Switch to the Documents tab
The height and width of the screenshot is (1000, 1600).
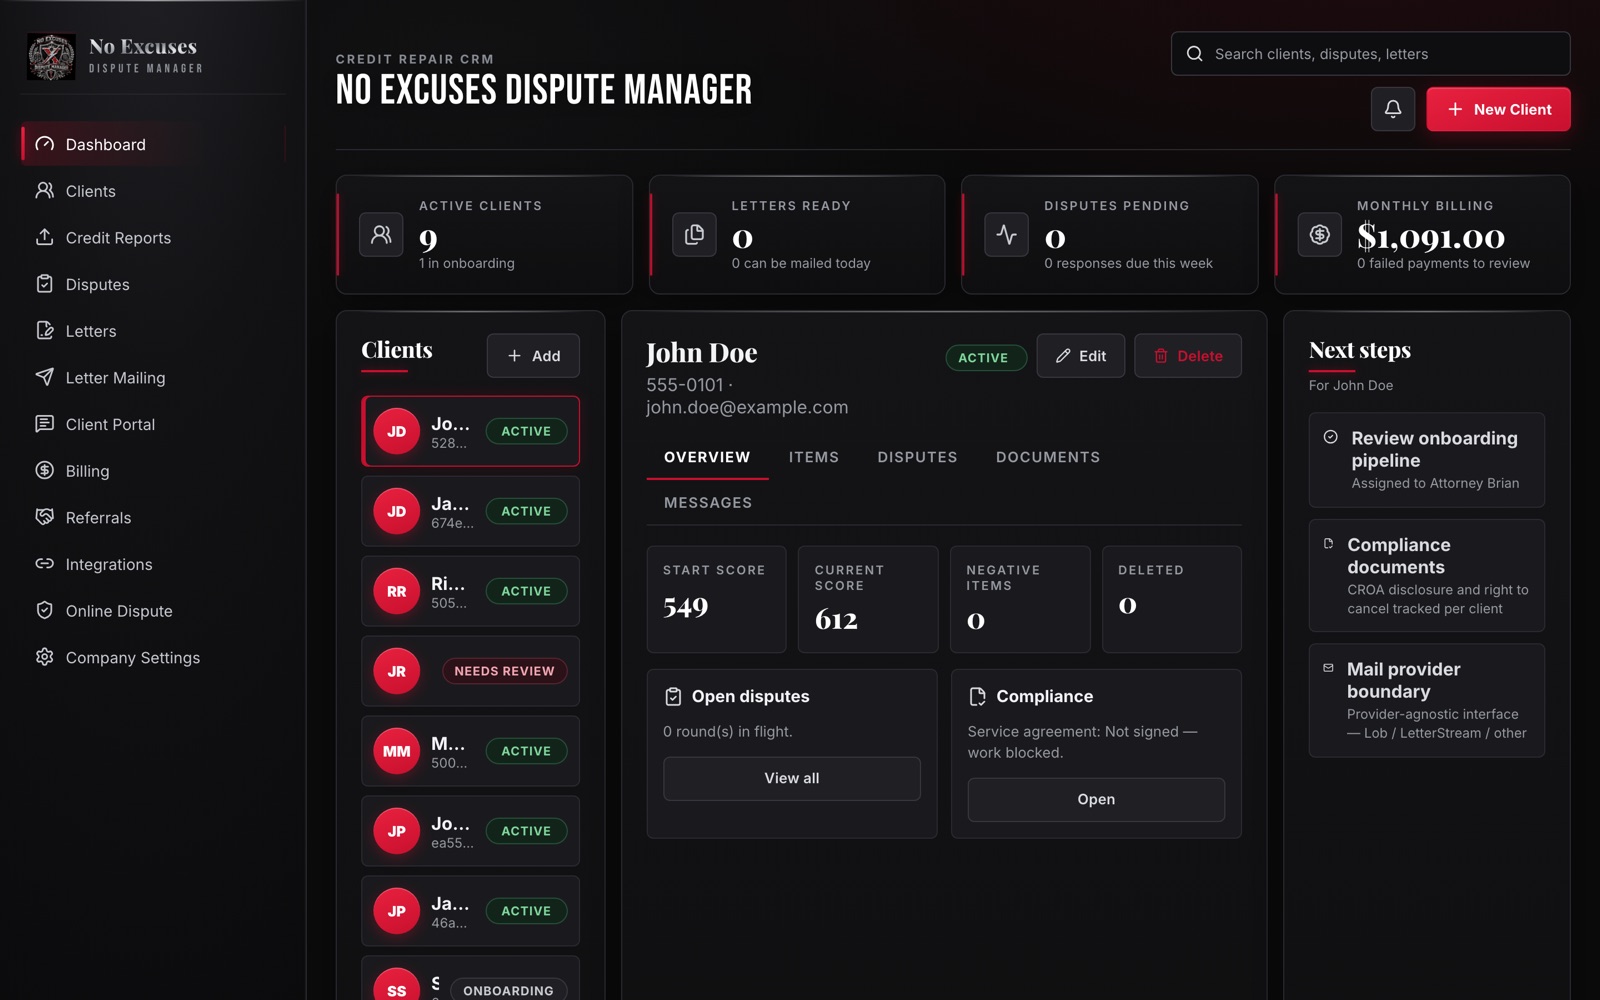[x=1047, y=457]
